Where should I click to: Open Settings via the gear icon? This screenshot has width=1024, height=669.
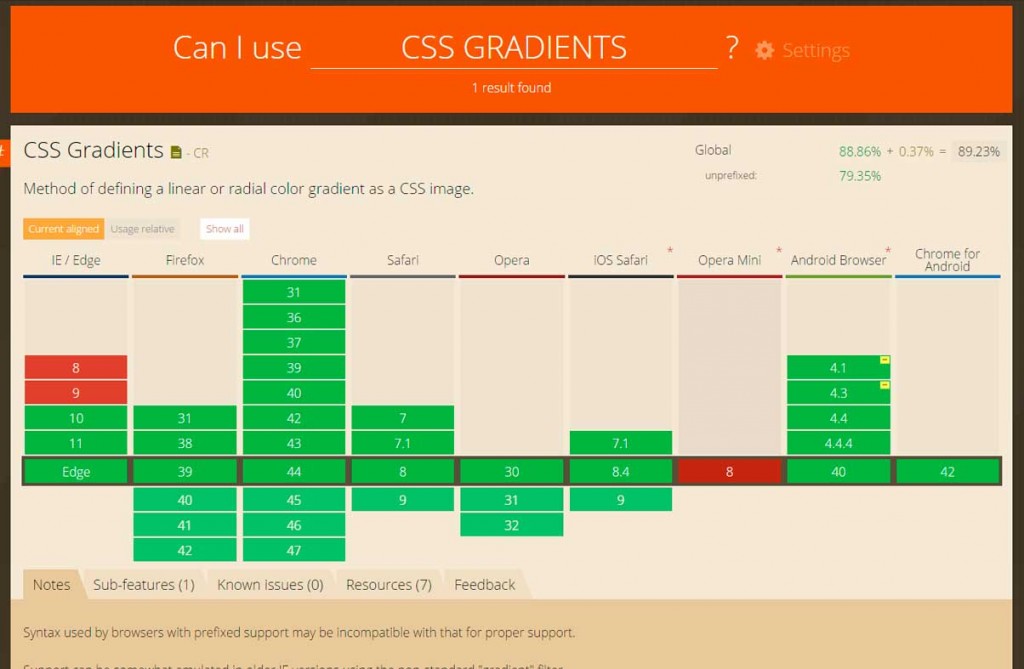click(765, 50)
